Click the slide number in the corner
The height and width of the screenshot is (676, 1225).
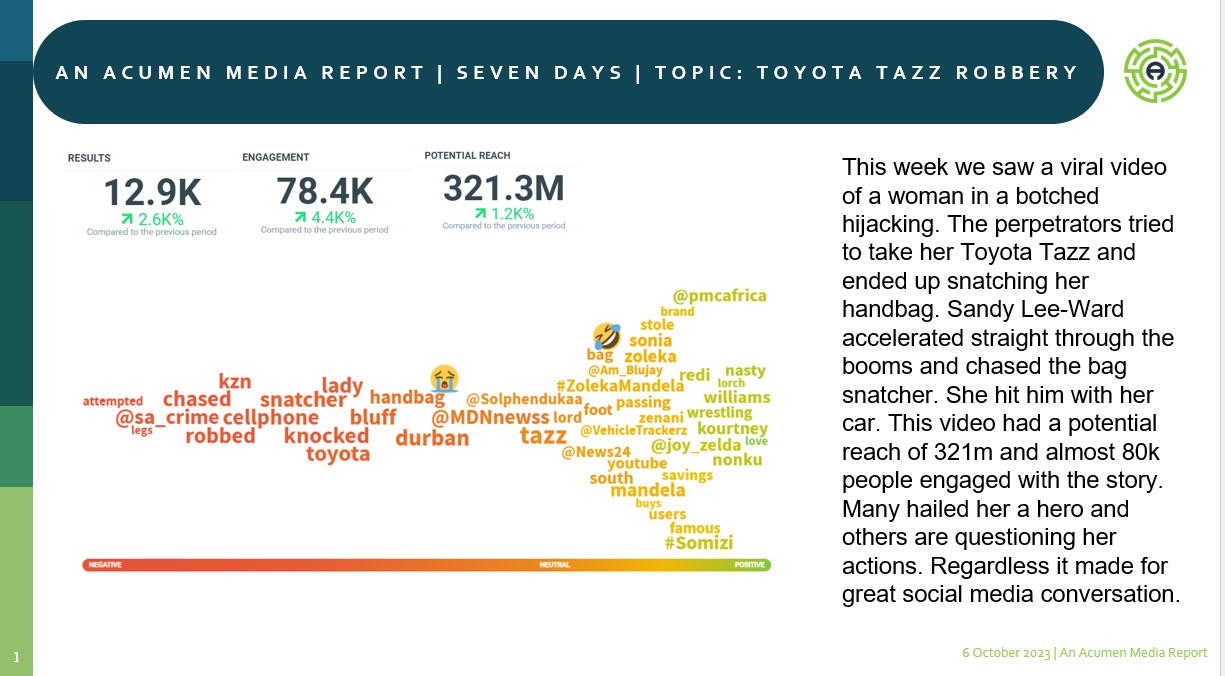pos(16,657)
